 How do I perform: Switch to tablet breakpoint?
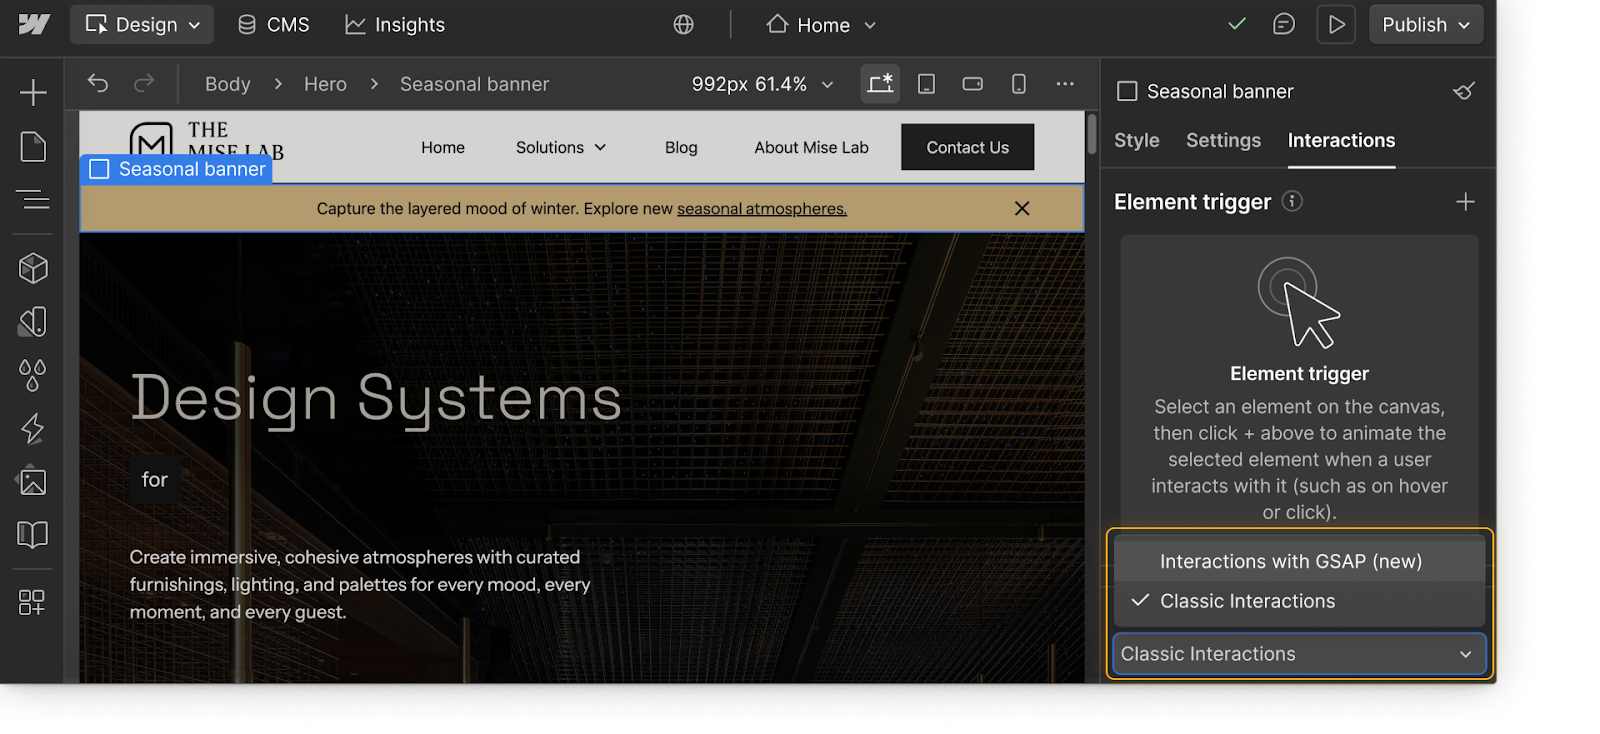point(927,84)
